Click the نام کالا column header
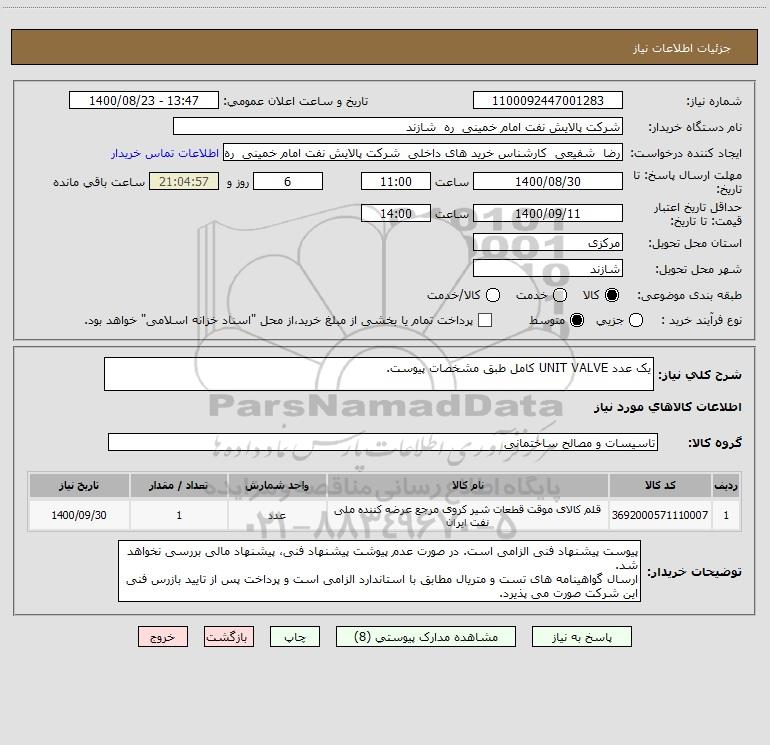The image size is (770, 745). 468,485
